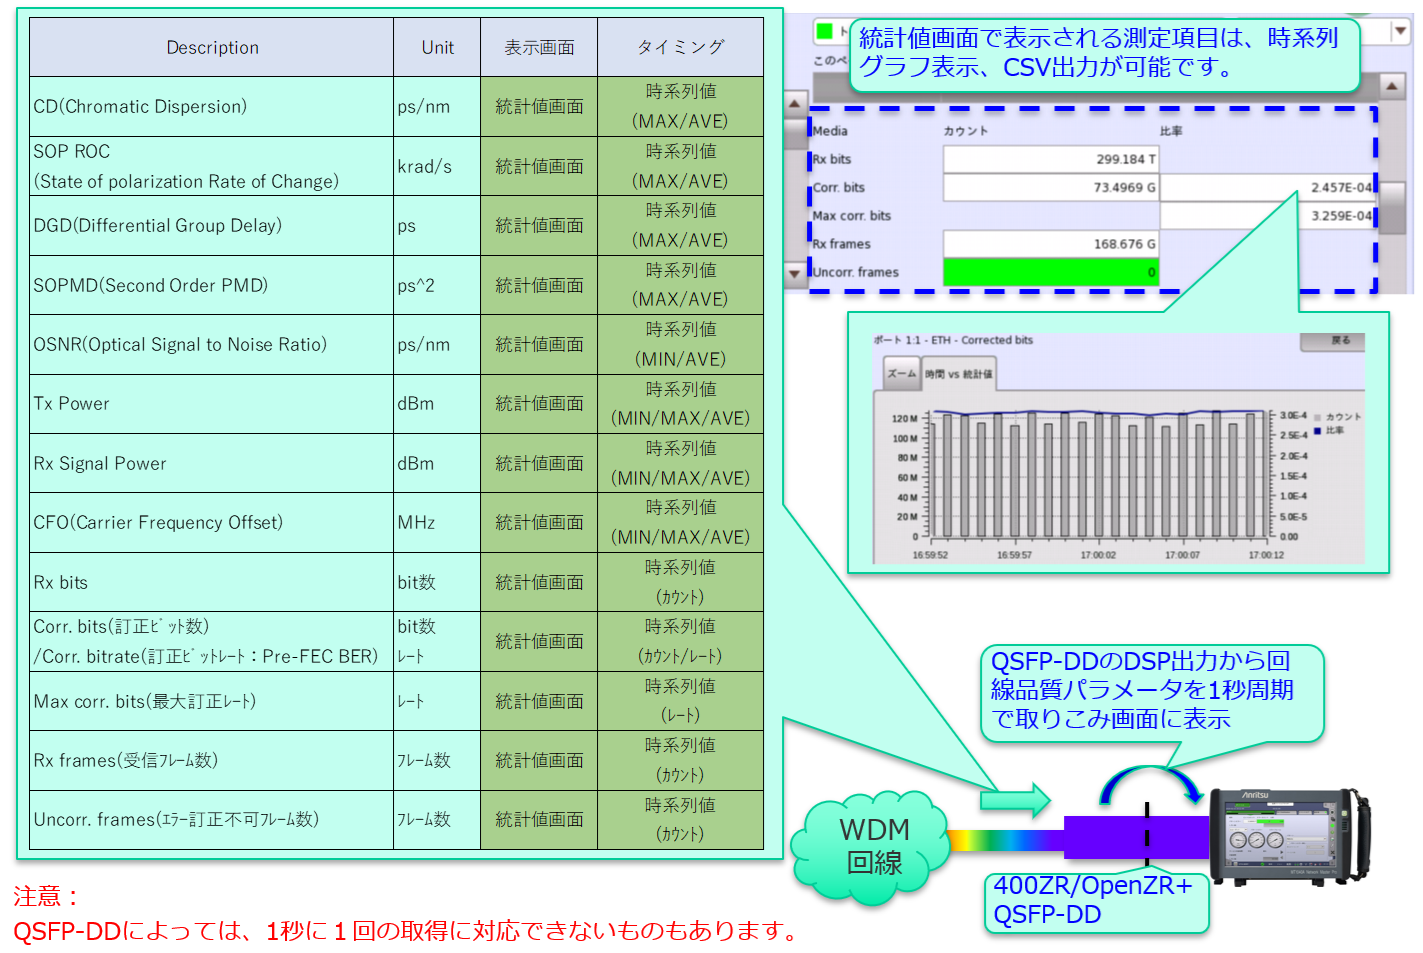The height and width of the screenshot is (953, 1423).
Task: Click the 'SOP ROC' description cell
Action: pyautogui.click(x=212, y=166)
